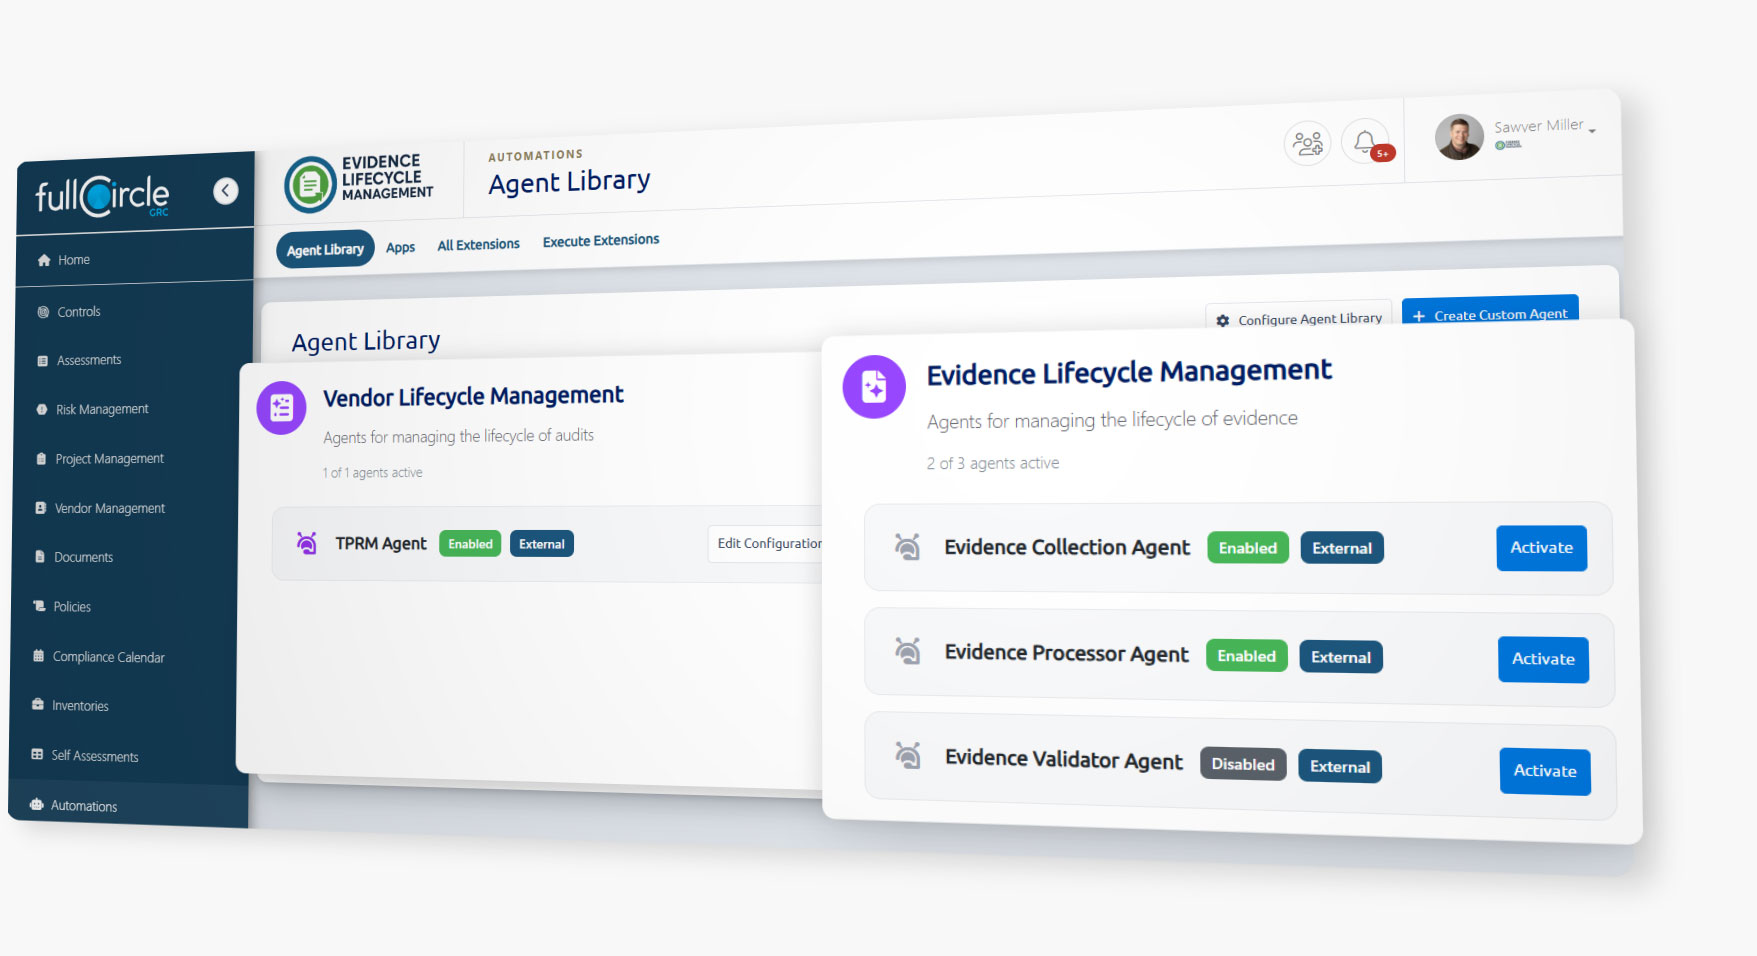This screenshot has height=956, width=1757.
Task: Click the Policies sidebar icon
Action: point(40,606)
